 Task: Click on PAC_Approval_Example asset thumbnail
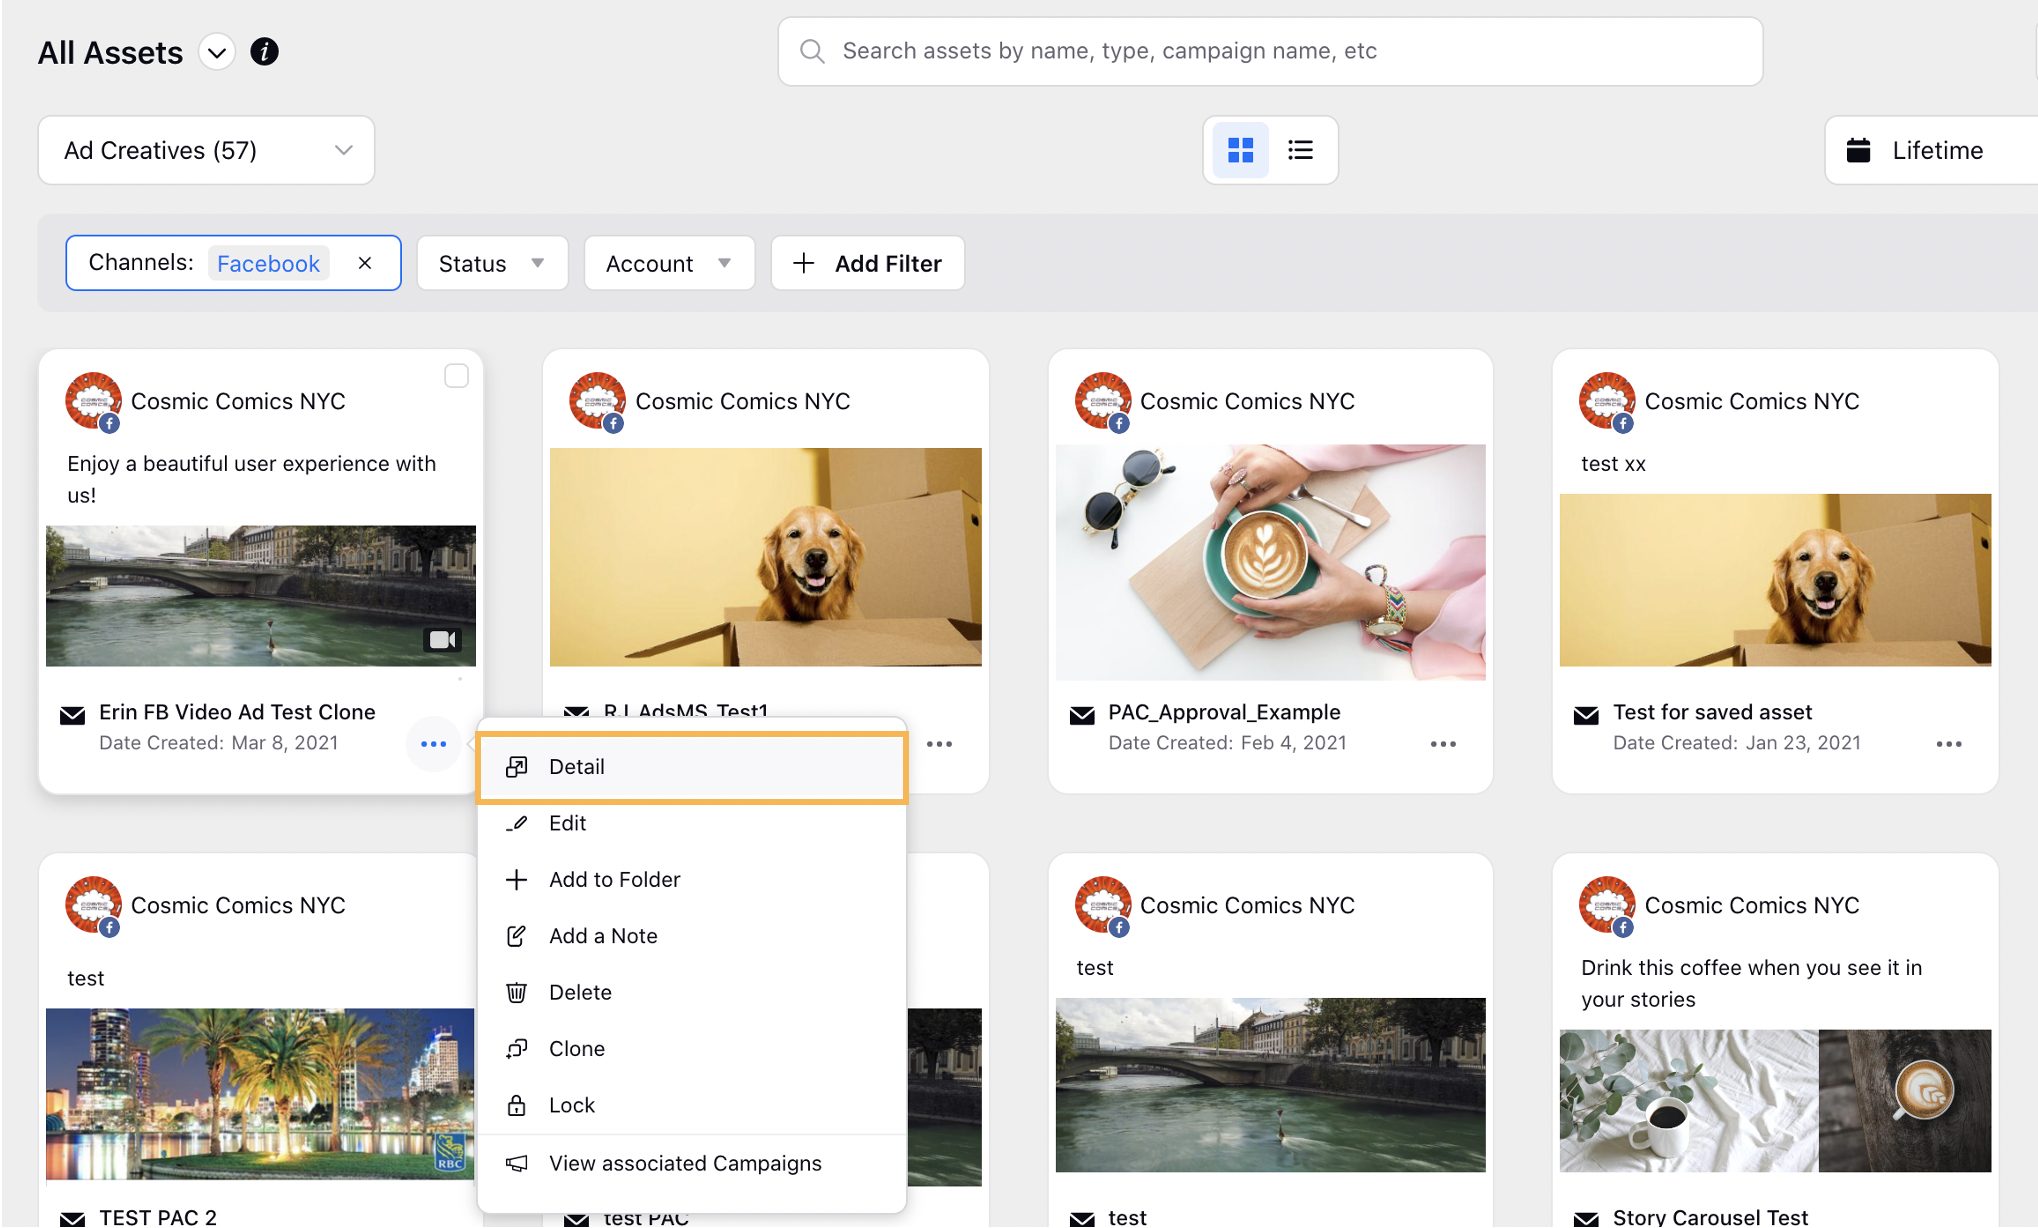point(1269,565)
